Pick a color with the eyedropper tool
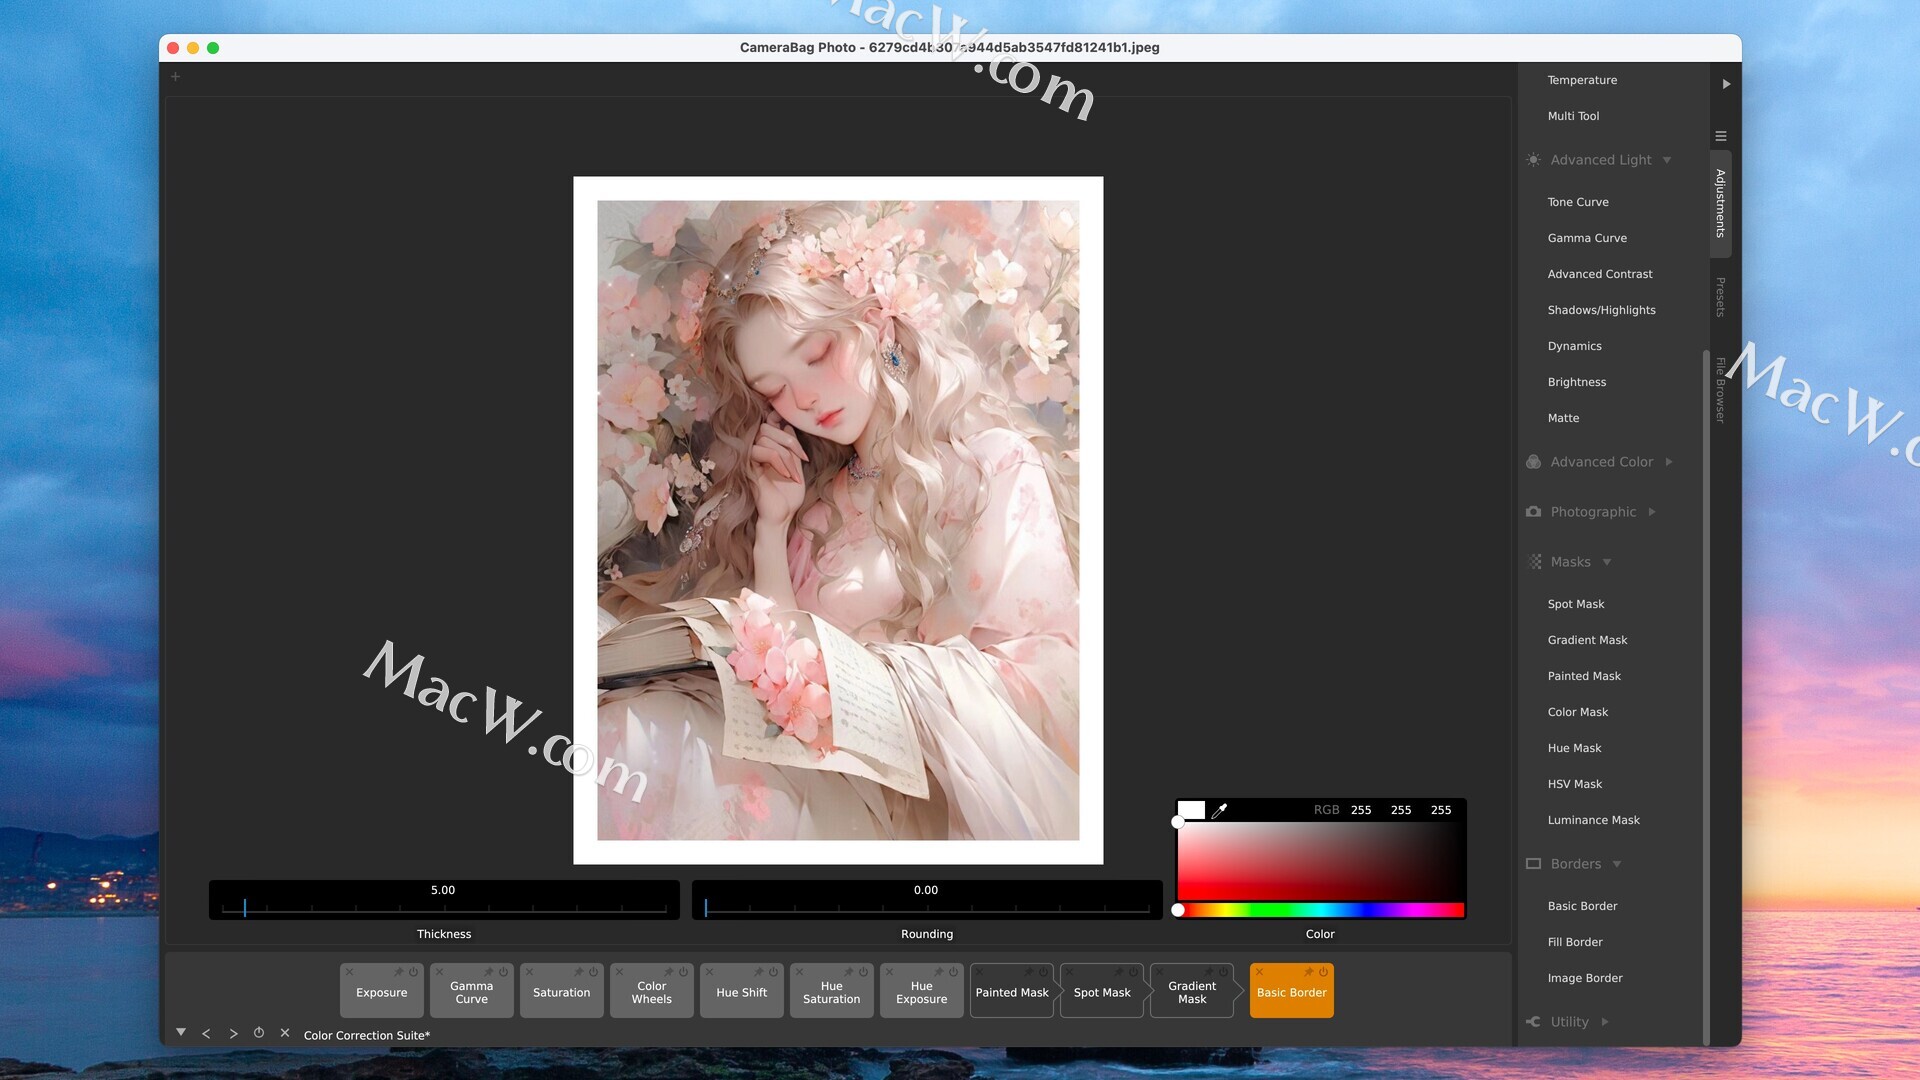The image size is (1920, 1080). point(1219,810)
